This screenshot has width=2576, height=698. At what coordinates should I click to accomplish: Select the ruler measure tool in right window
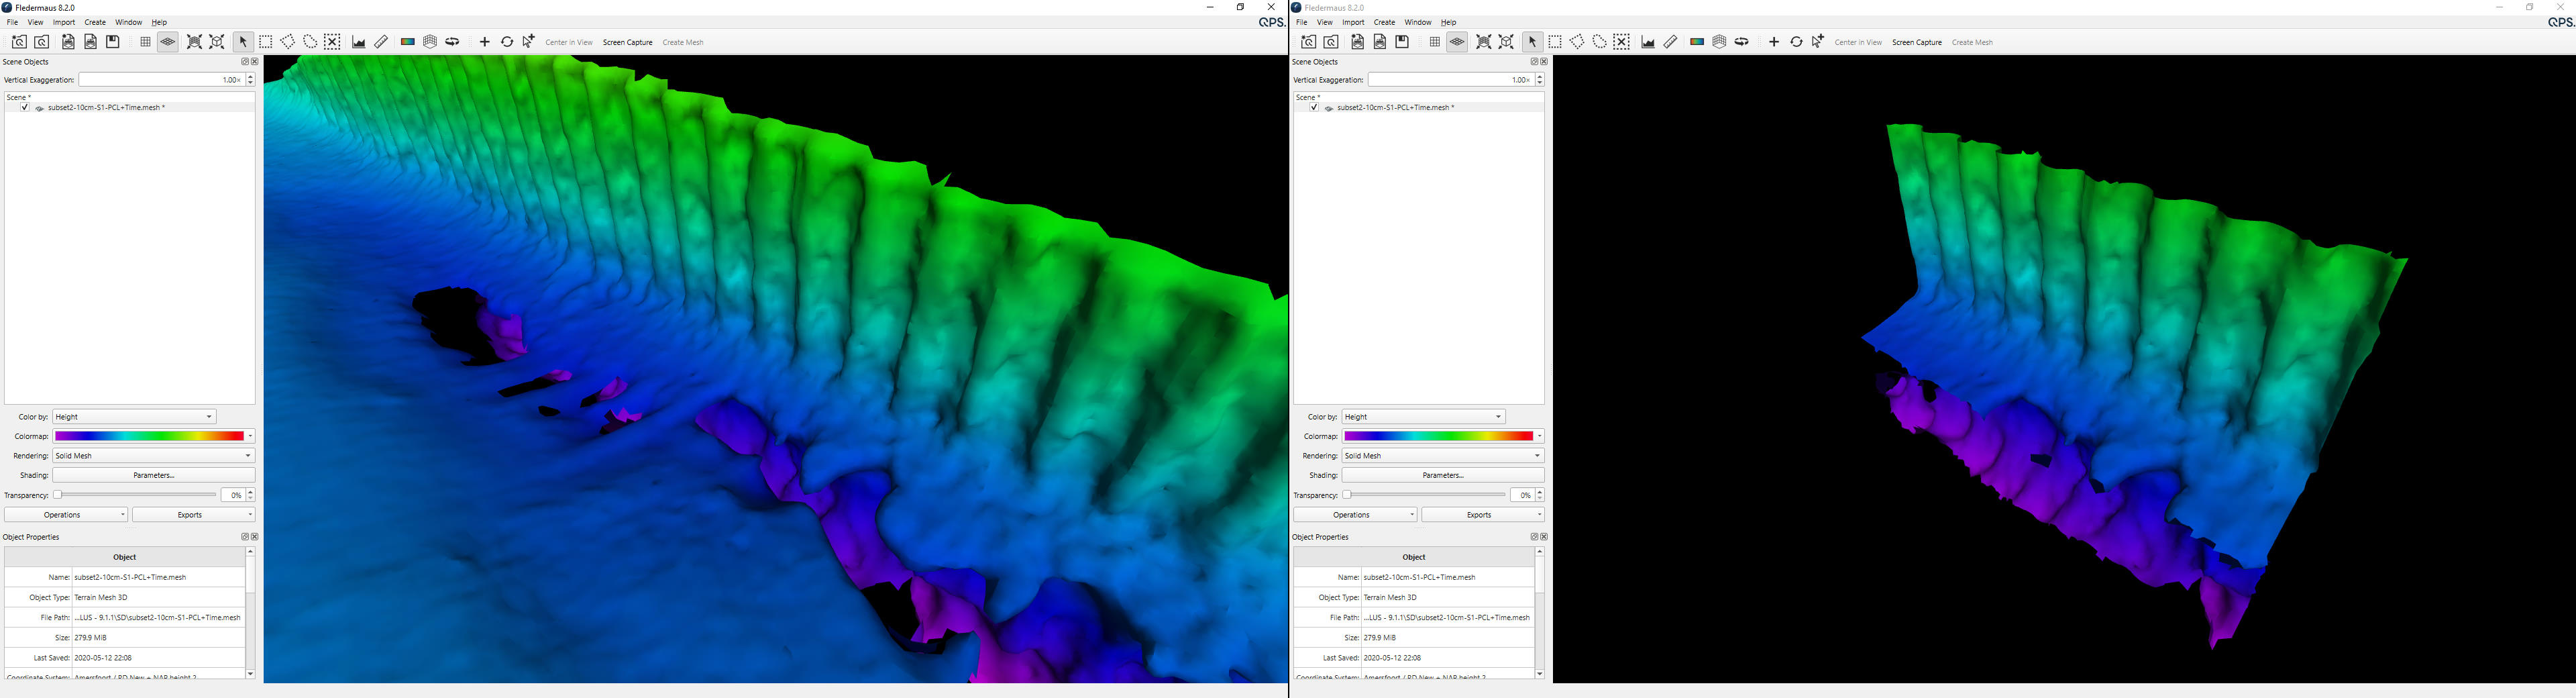[x=1671, y=42]
